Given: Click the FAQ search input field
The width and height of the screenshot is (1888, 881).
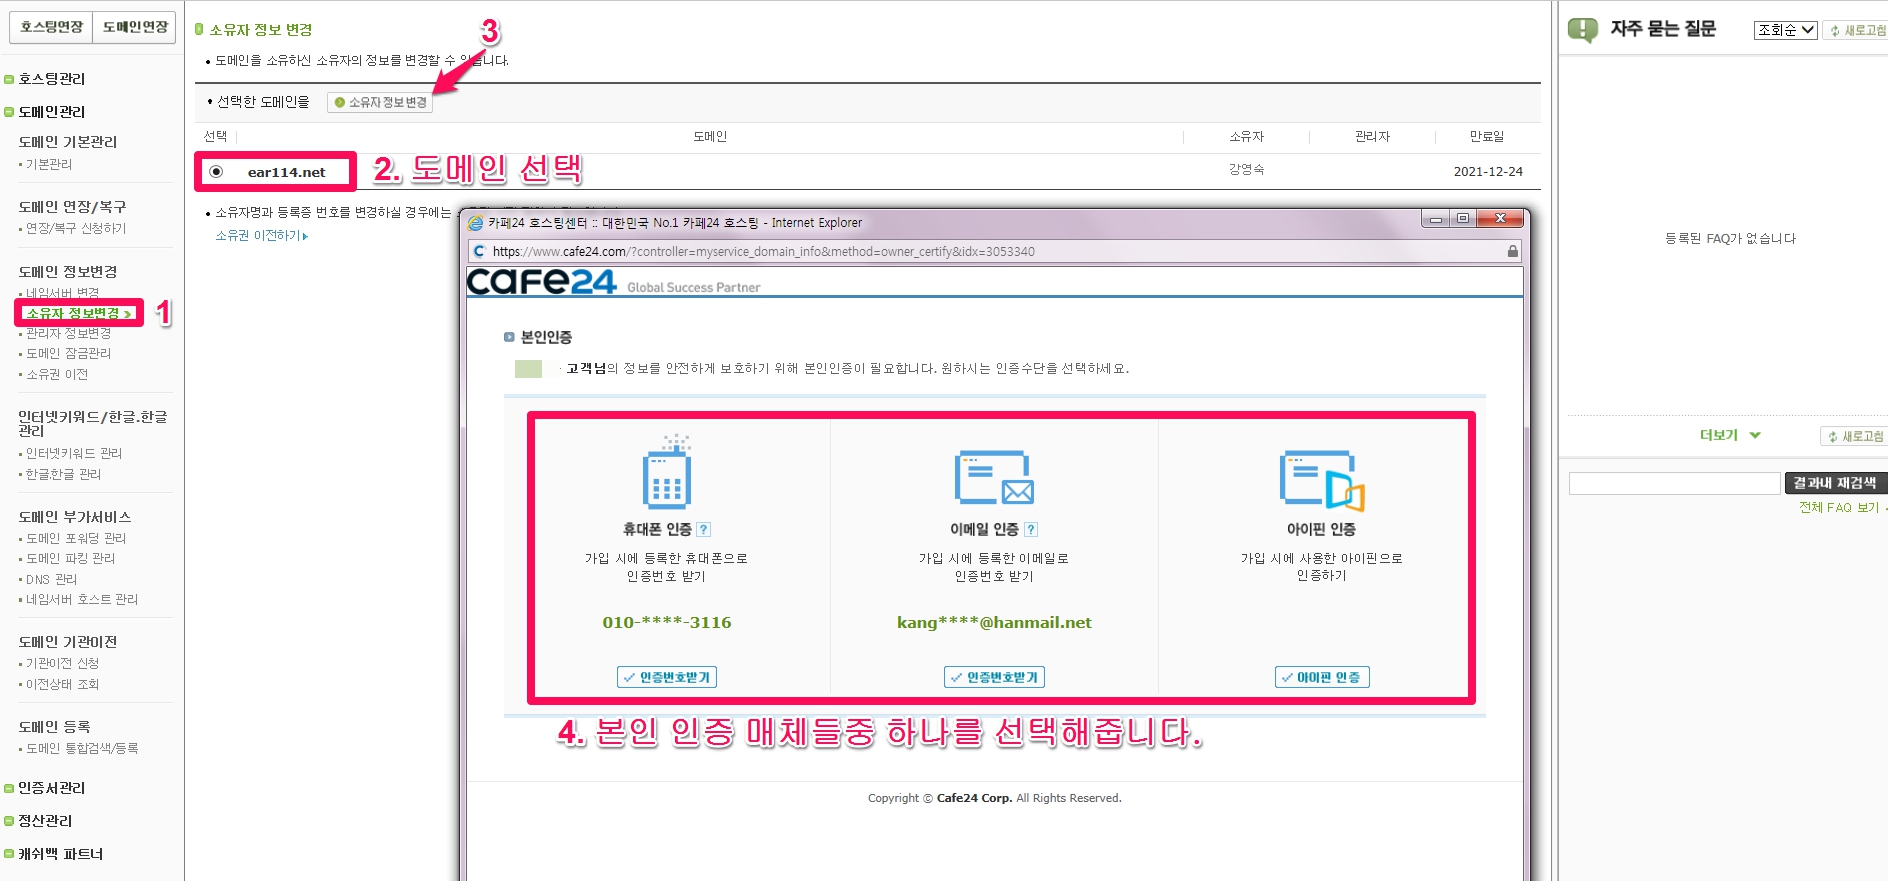Looking at the screenshot, I should [x=1674, y=484].
